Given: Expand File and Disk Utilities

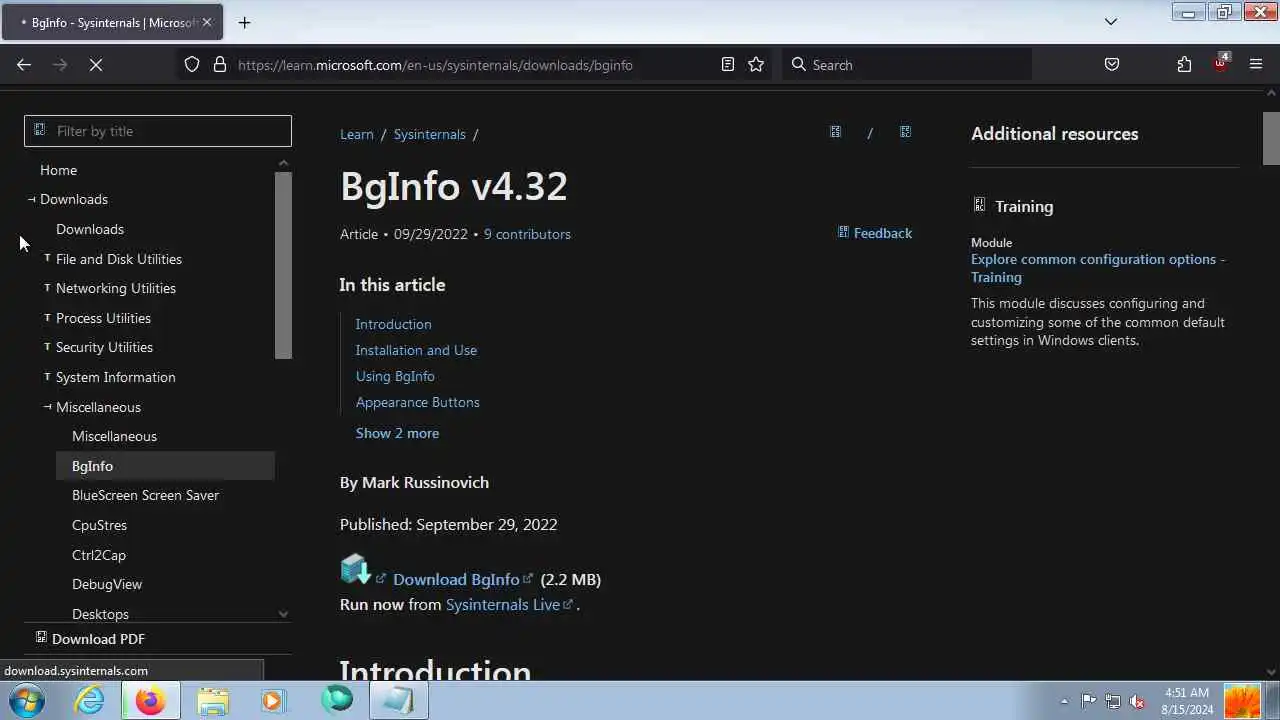Looking at the screenshot, I should (x=47, y=258).
